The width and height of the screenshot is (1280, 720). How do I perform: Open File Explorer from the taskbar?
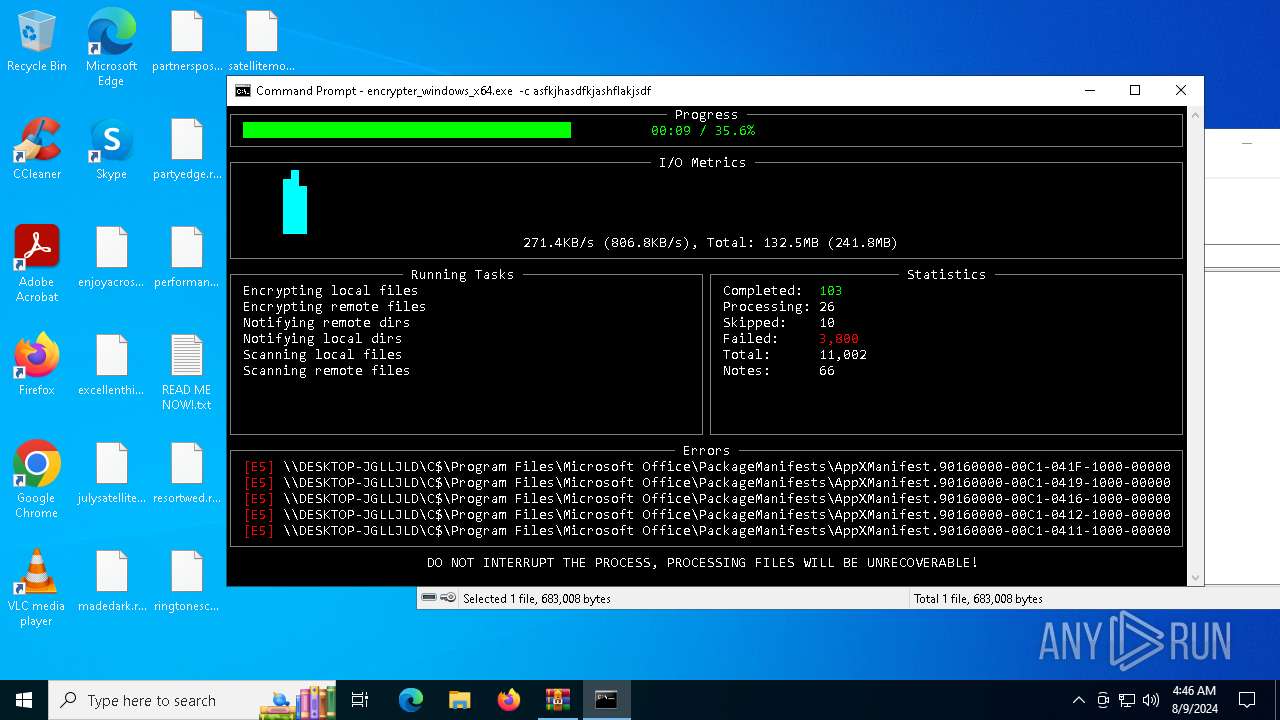point(460,700)
